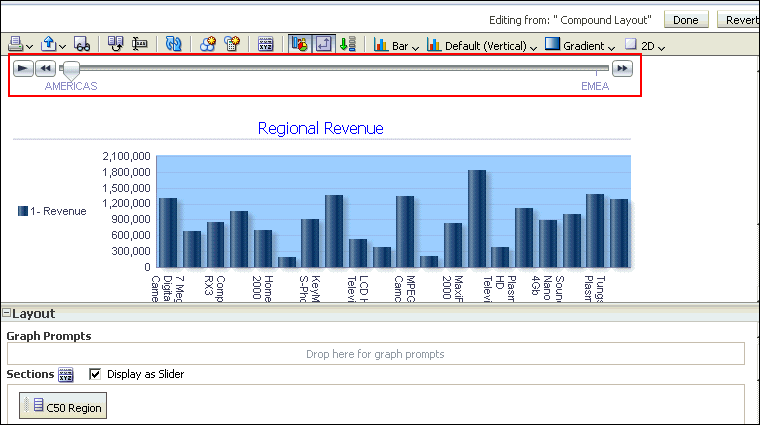Click the new group icon
This screenshot has width=760, height=425.
[x=208, y=45]
